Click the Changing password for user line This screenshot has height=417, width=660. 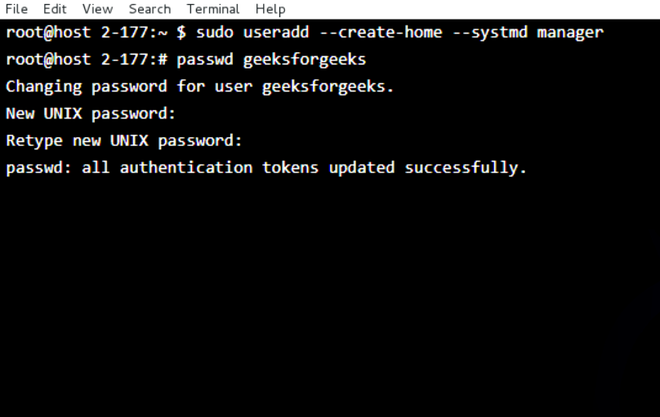(200, 87)
